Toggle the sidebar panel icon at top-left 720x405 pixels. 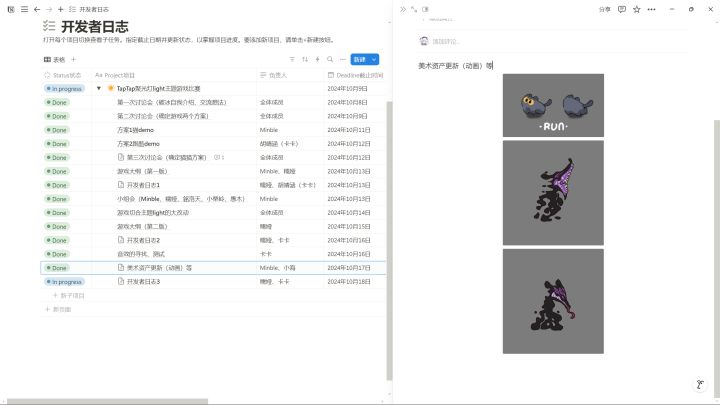[11, 9]
